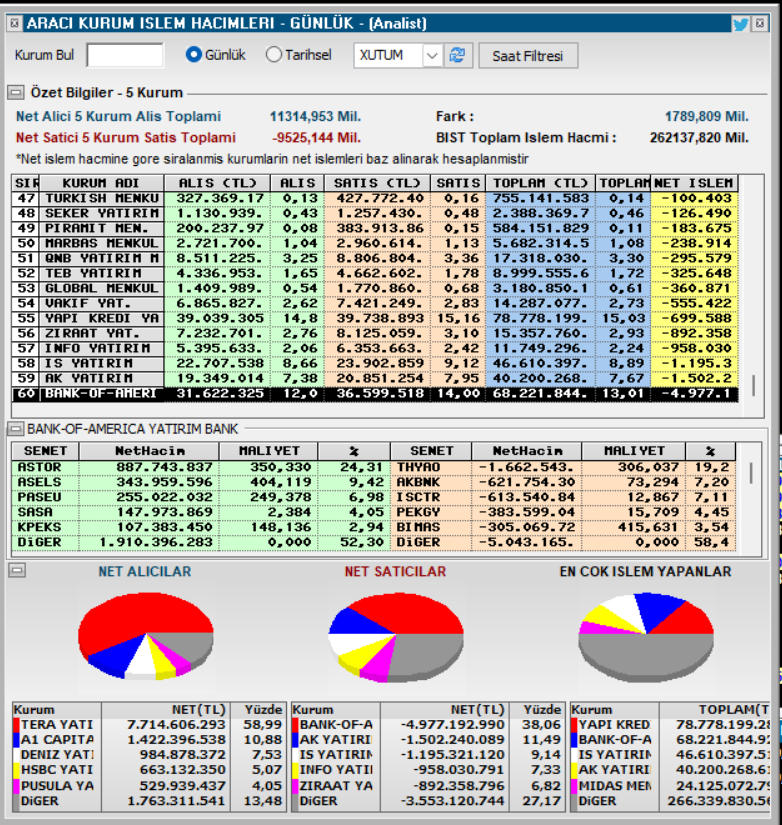The width and height of the screenshot is (782, 825).
Task: Collapse the BANK-OF-AMERICA YATIRIM BANK section
Action: click(15, 429)
